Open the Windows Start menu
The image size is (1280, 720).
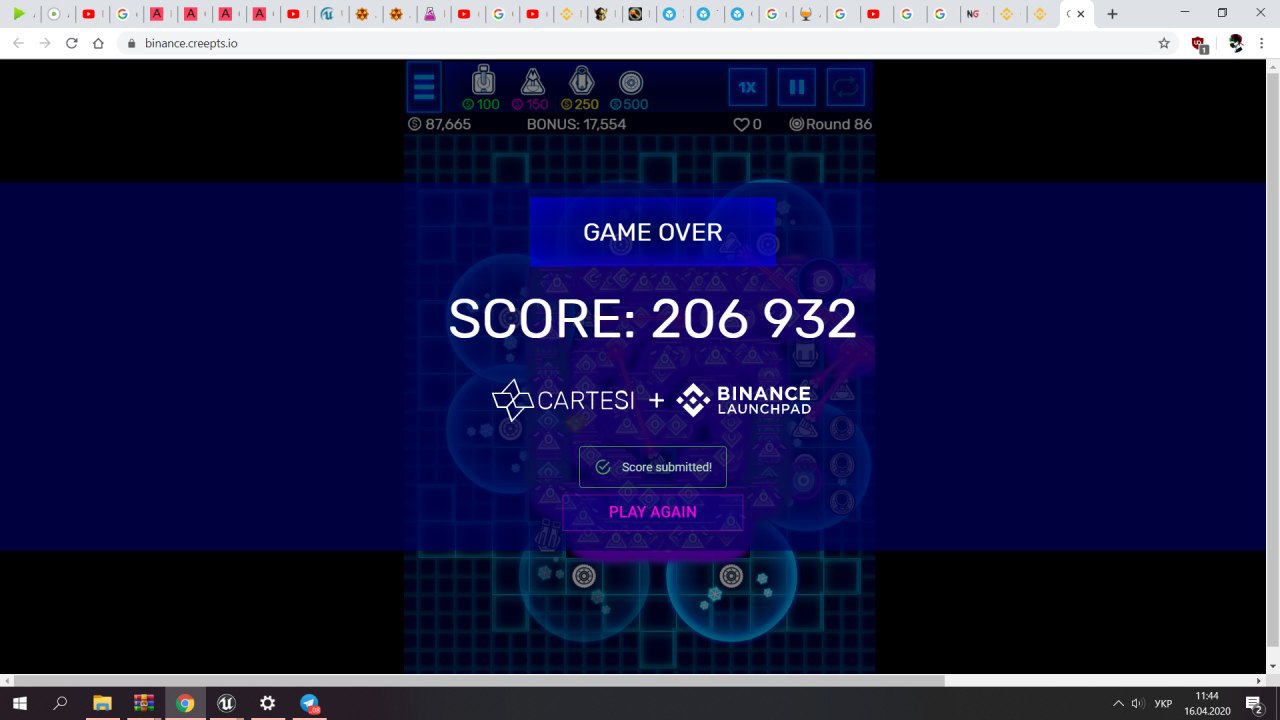click(19, 703)
